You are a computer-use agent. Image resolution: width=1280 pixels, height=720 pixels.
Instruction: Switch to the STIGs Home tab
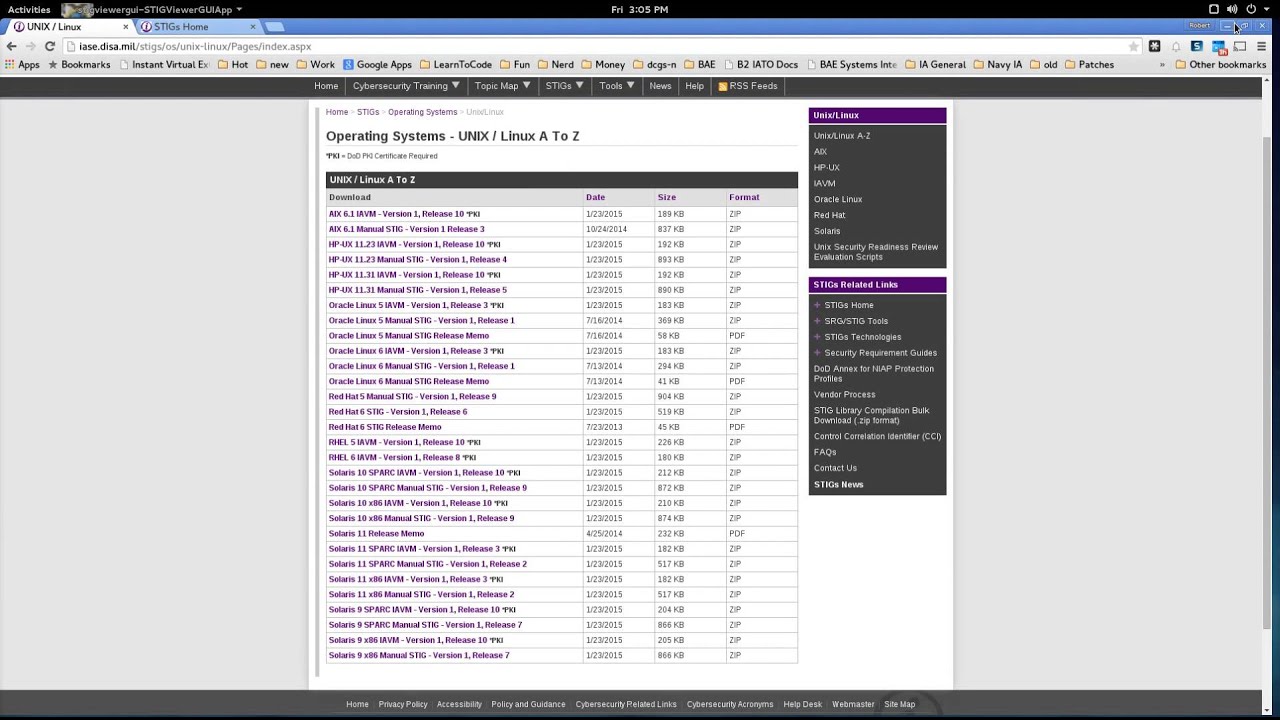pyautogui.click(x=196, y=27)
